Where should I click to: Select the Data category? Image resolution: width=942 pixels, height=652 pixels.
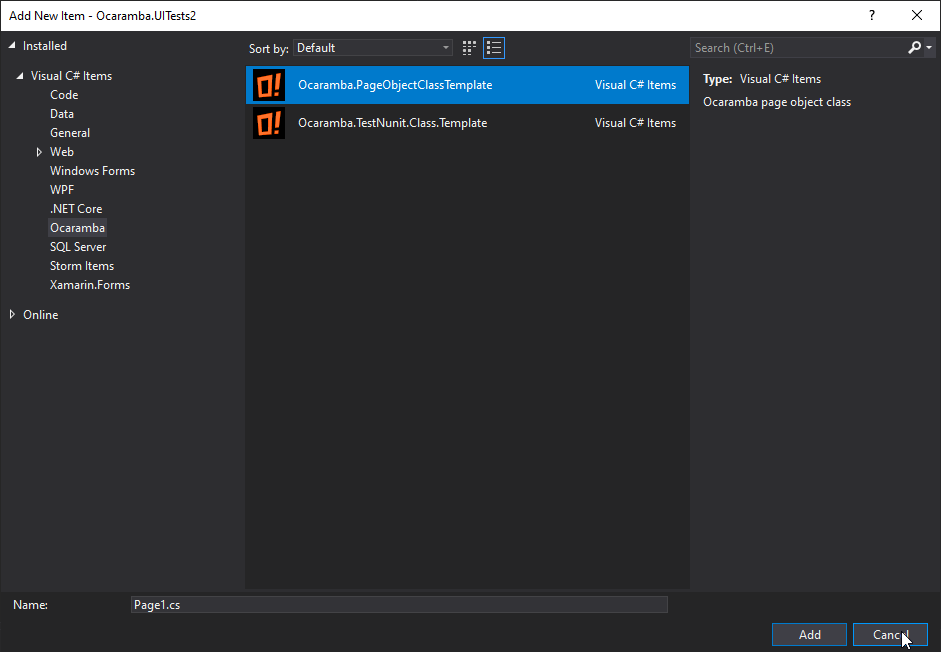click(x=61, y=114)
